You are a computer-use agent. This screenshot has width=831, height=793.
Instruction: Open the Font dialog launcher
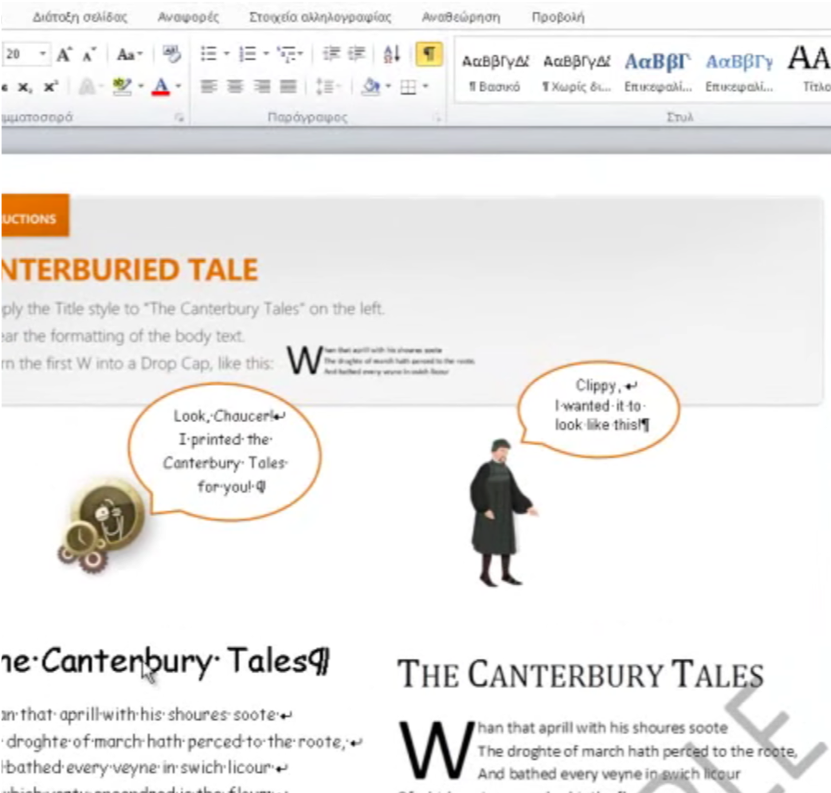coord(179,118)
